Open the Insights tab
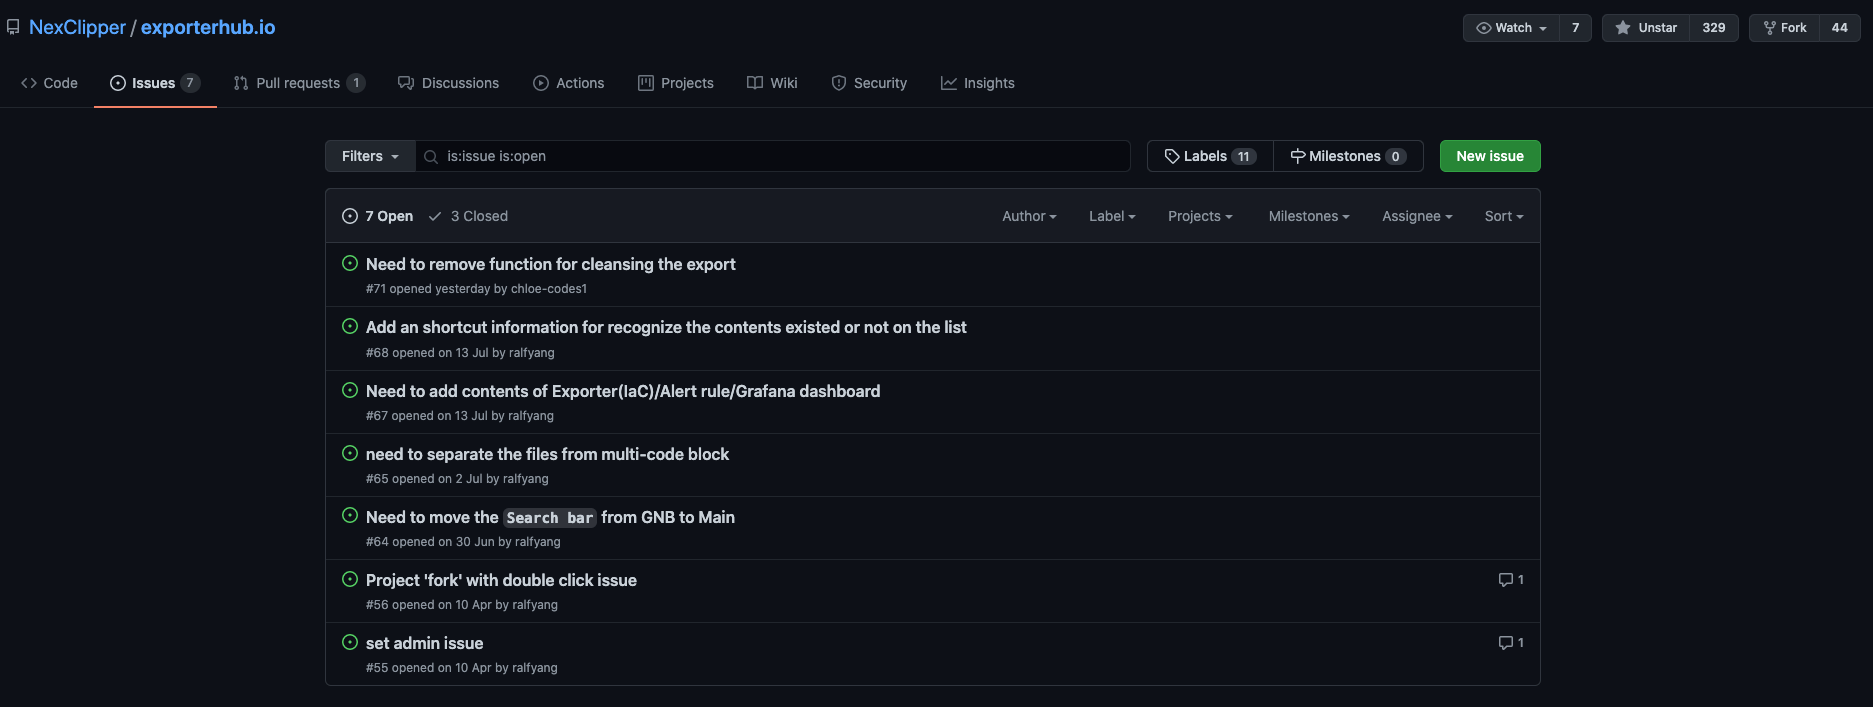 pos(978,83)
